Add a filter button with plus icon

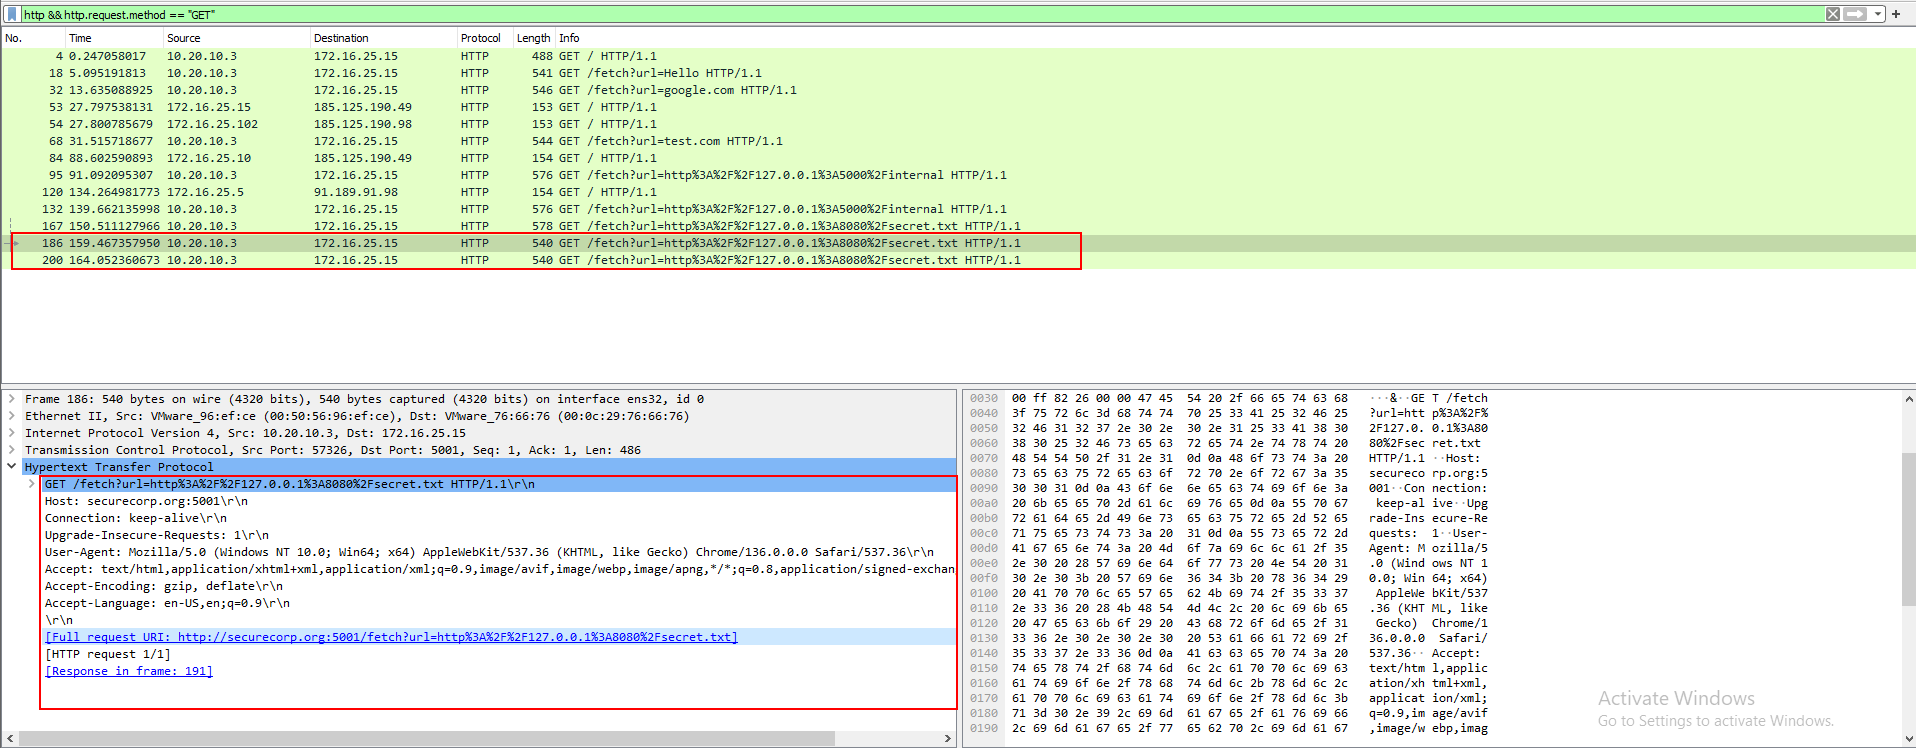tap(1896, 14)
